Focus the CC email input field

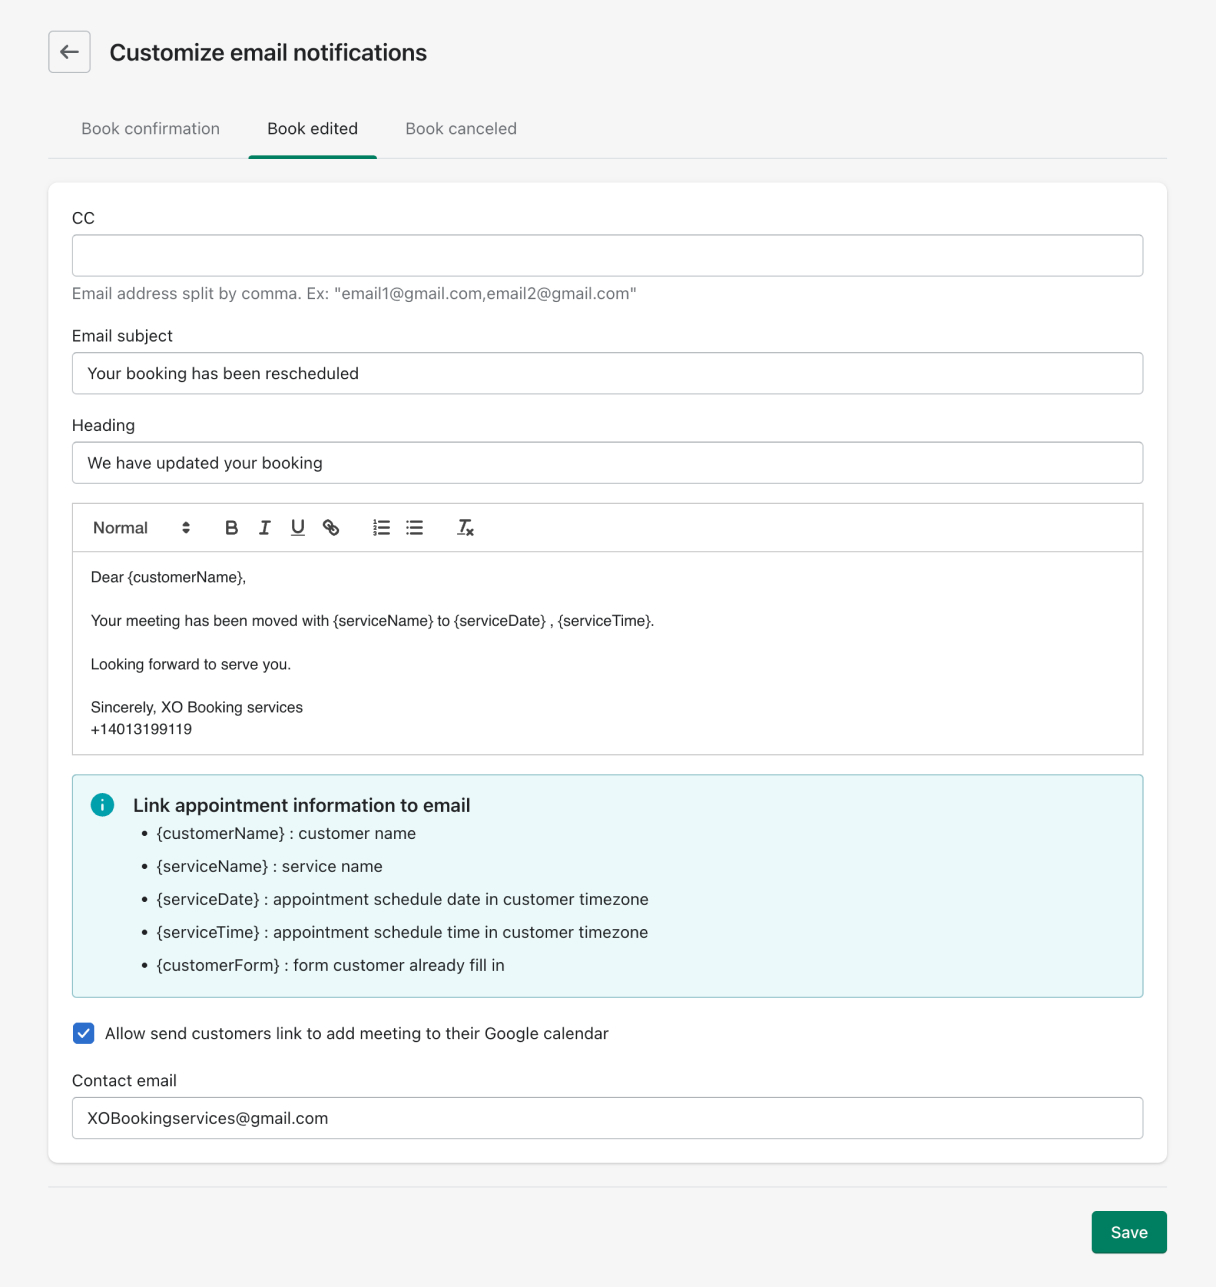coord(607,256)
